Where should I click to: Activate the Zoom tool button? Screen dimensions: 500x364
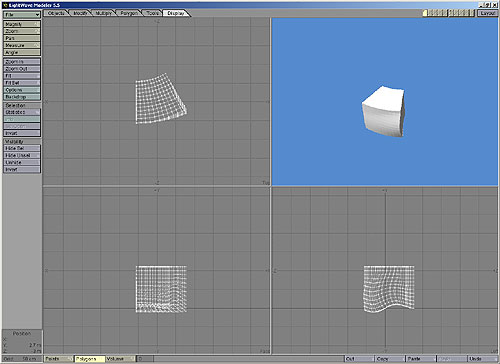22,31
